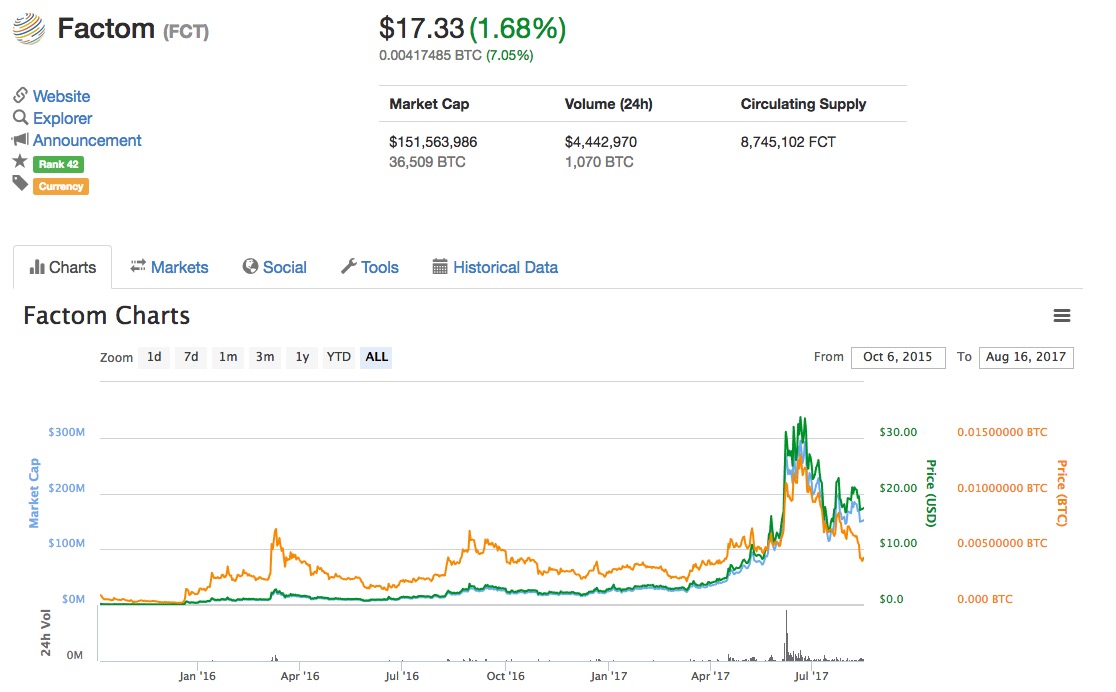Set chart zoom to 1d

click(154, 357)
